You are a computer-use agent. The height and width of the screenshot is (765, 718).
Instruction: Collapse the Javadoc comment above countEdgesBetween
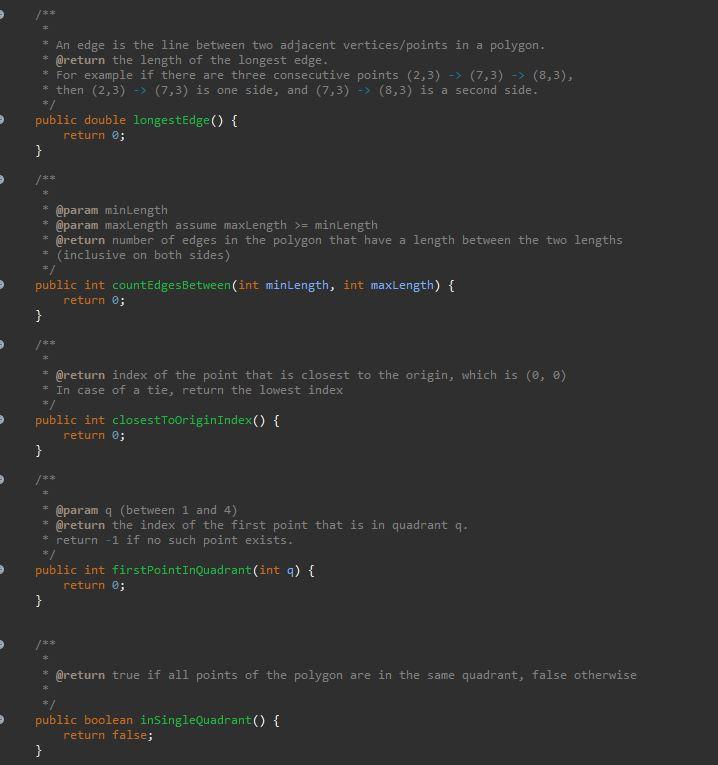[1, 179]
